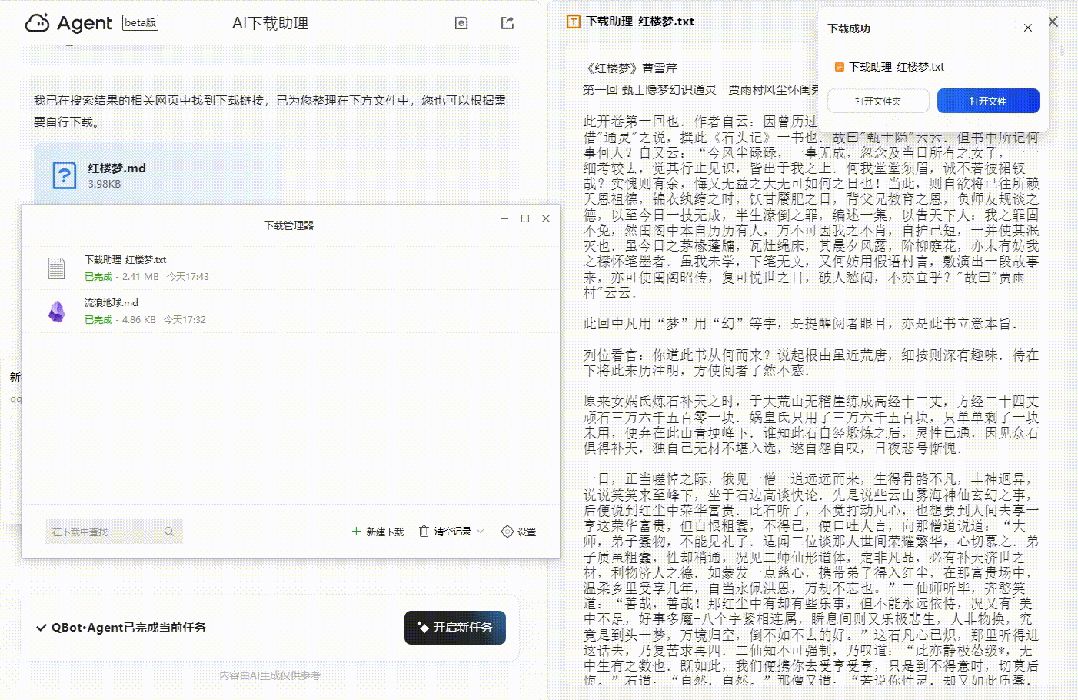Viewport: 1078px width, 700px height.
Task: Open download manager 设置 settings
Action: pyautogui.click(x=519, y=532)
